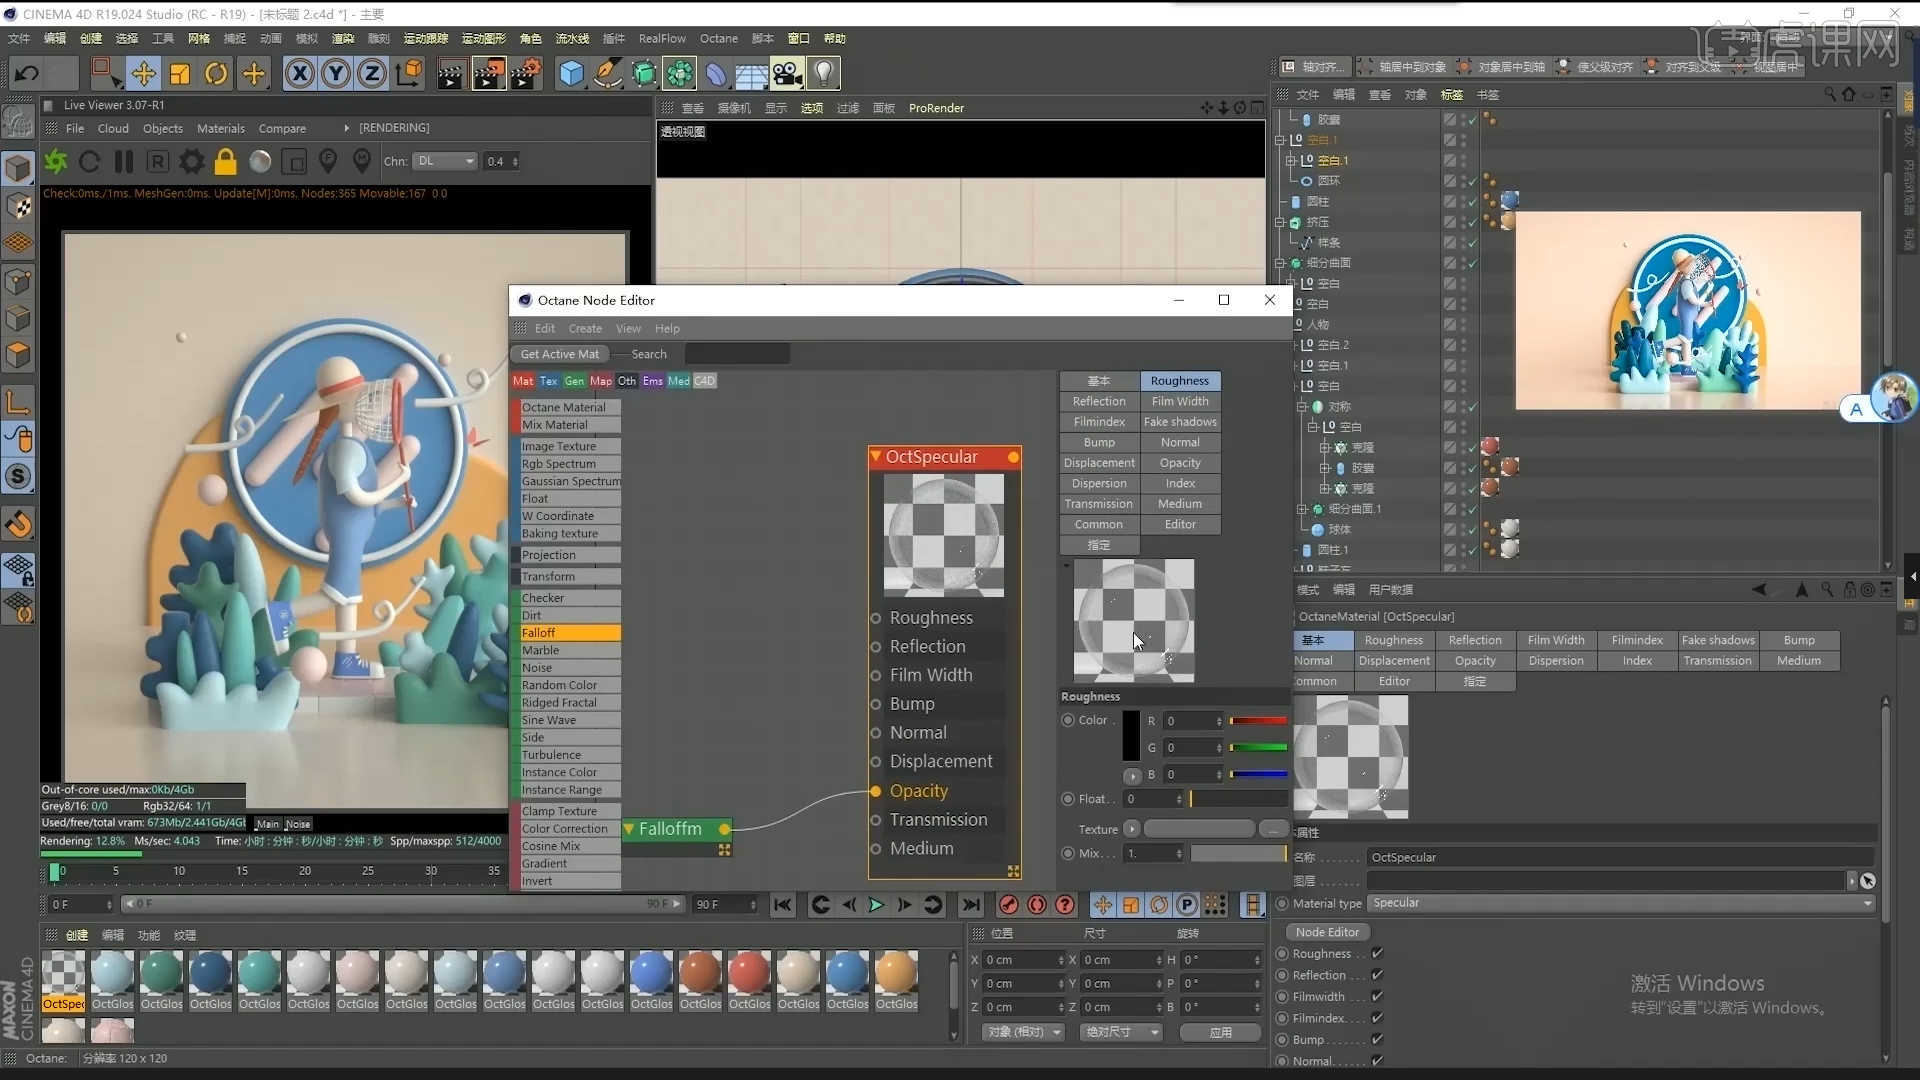This screenshot has height=1080, width=1920.
Task: Add a Light object
Action: [x=823, y=73]
